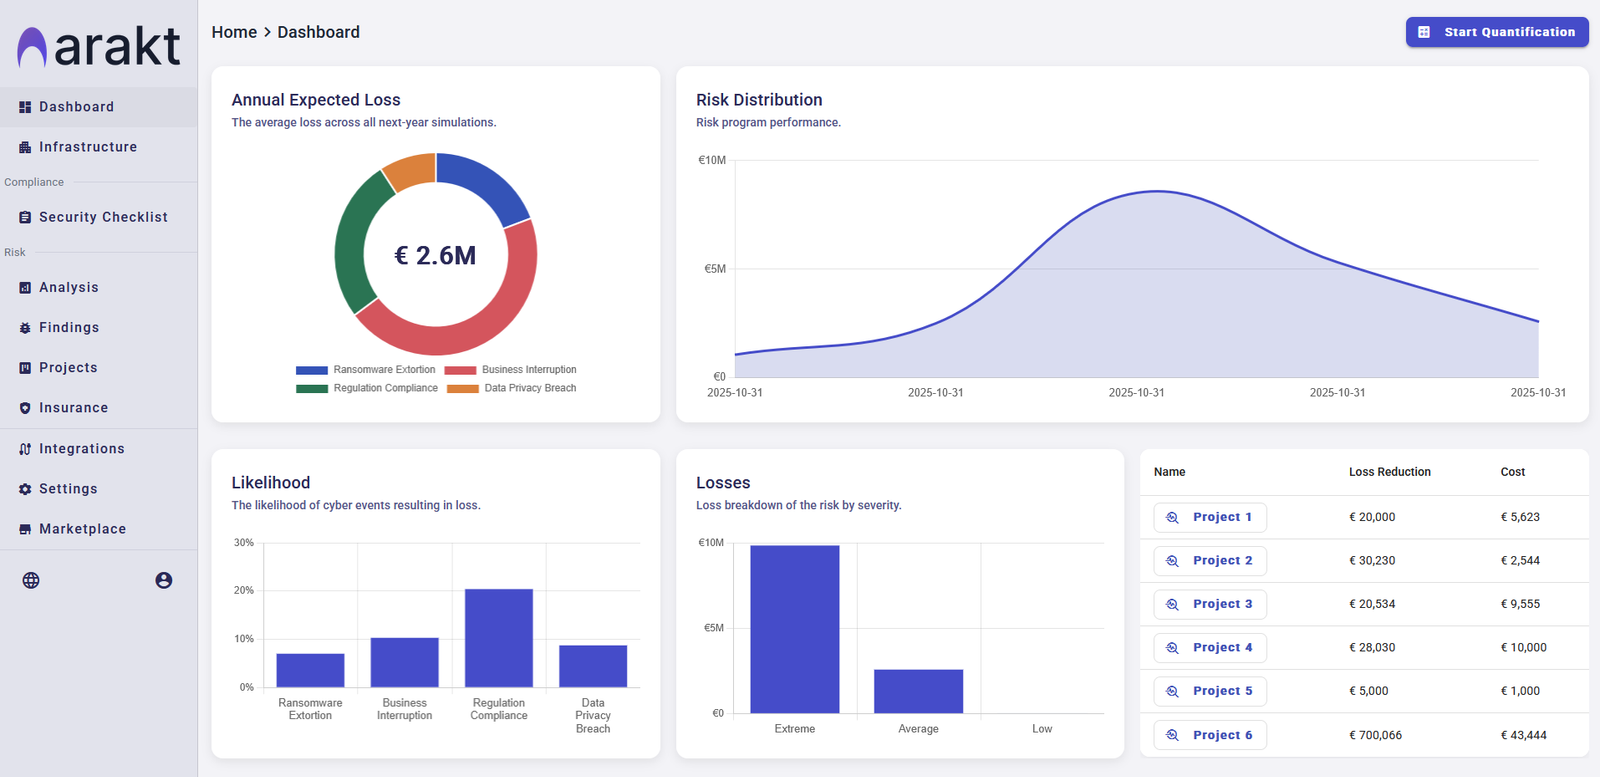Click the Insurance shield icon
Screen dimensions: 1600x777
click(25, 408)
